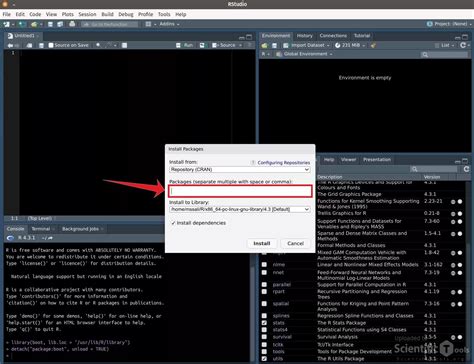Save all open documents icon
This screenshot has height=364, width=474.
[x=60, y=24]
